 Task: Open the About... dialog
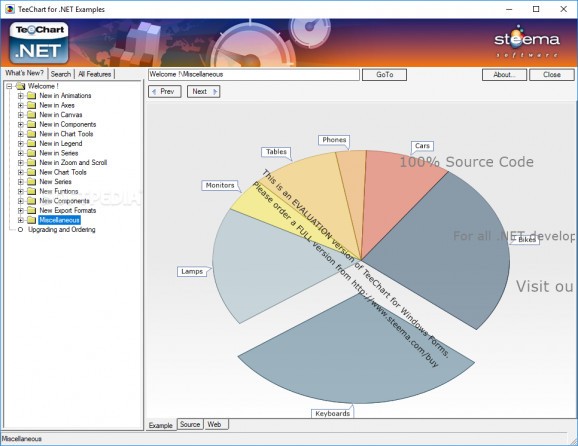(505, 74)
